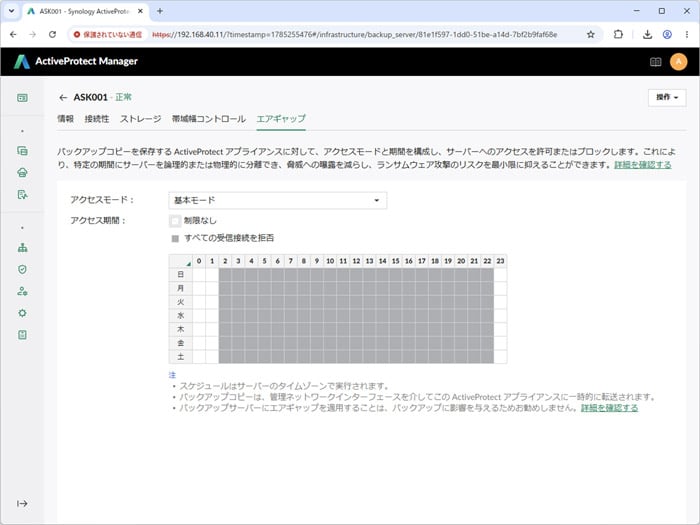
Task: Open the browser extensions icon
Action: [x=618, y=34]
